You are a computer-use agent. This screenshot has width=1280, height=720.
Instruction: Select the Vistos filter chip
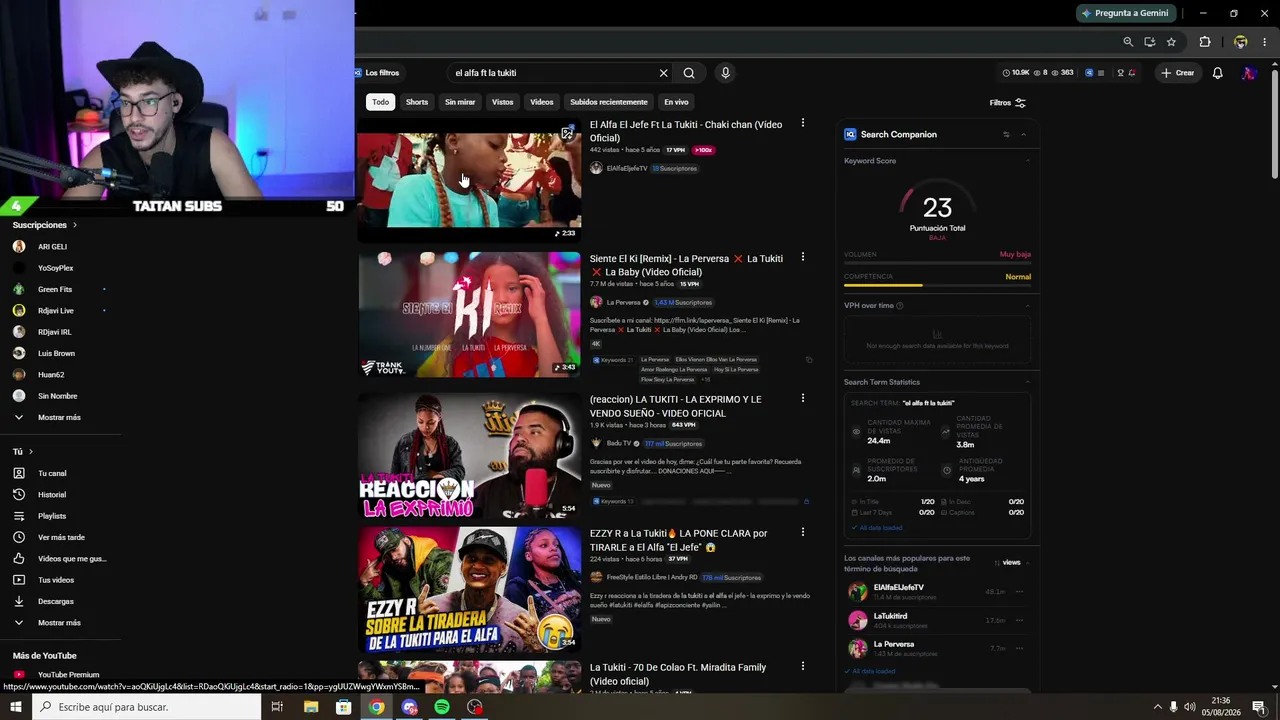(502, 102)
